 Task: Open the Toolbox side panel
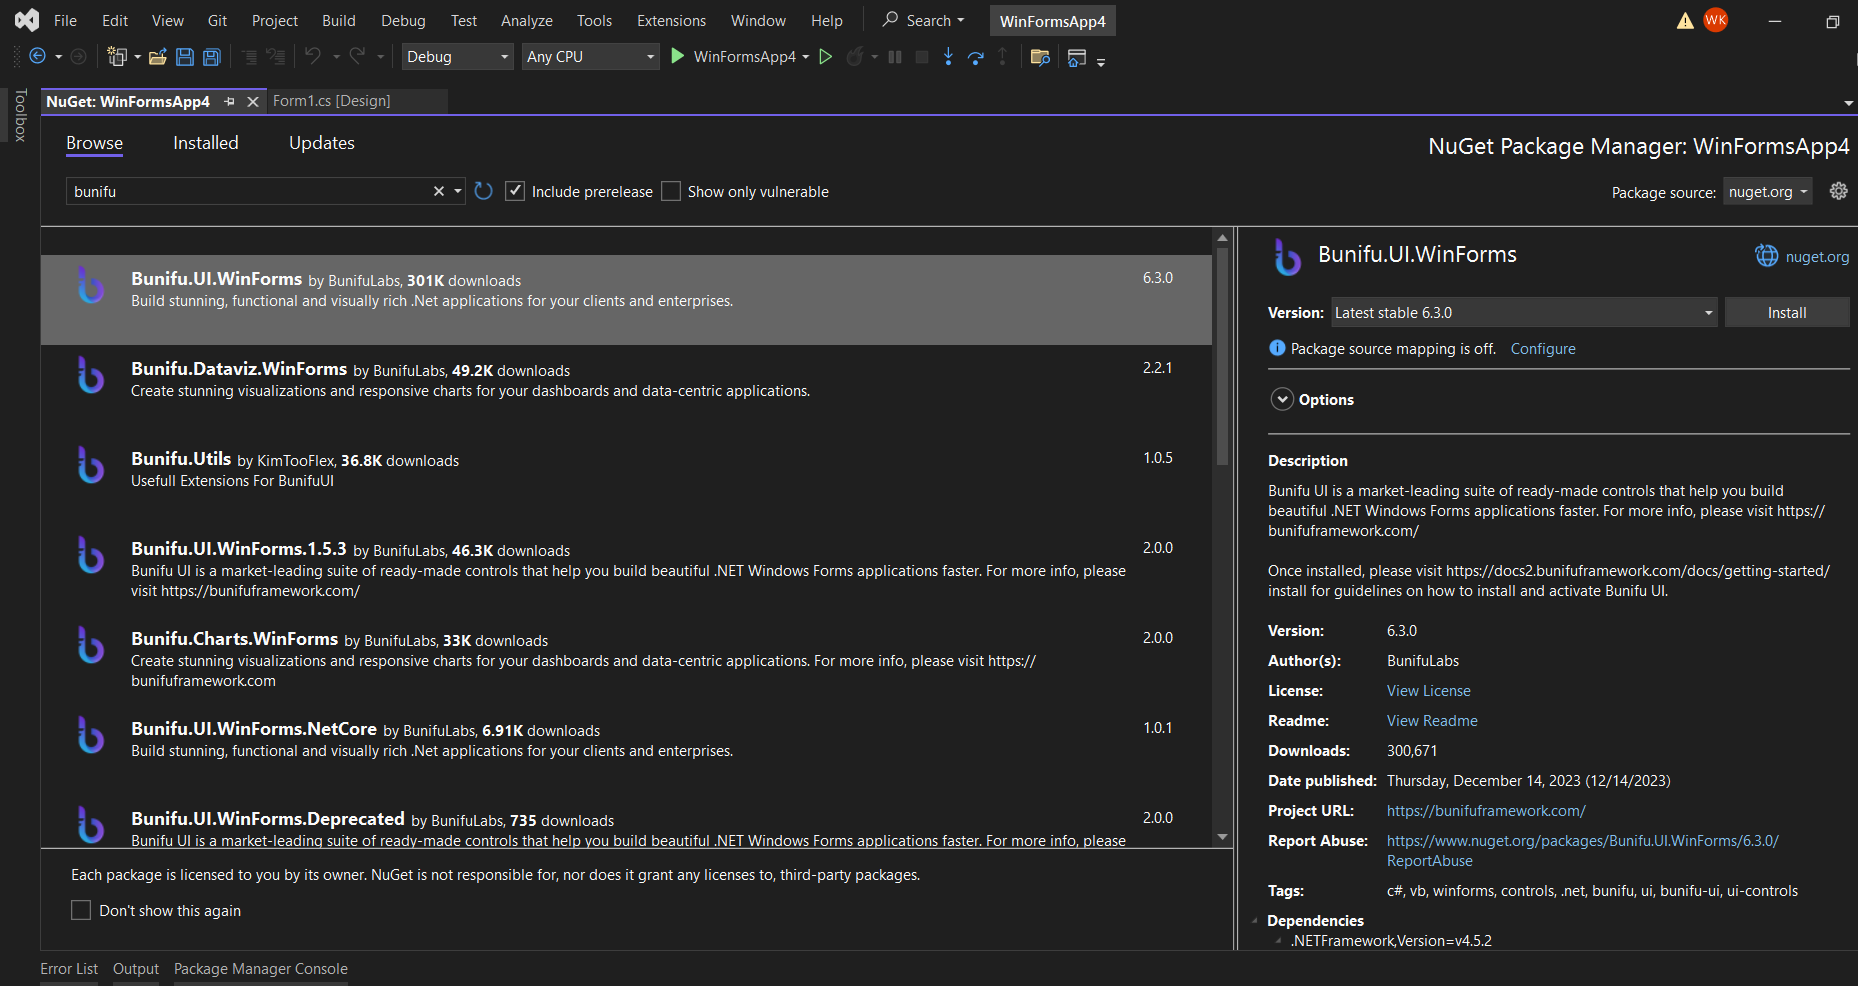coord(20,115)
